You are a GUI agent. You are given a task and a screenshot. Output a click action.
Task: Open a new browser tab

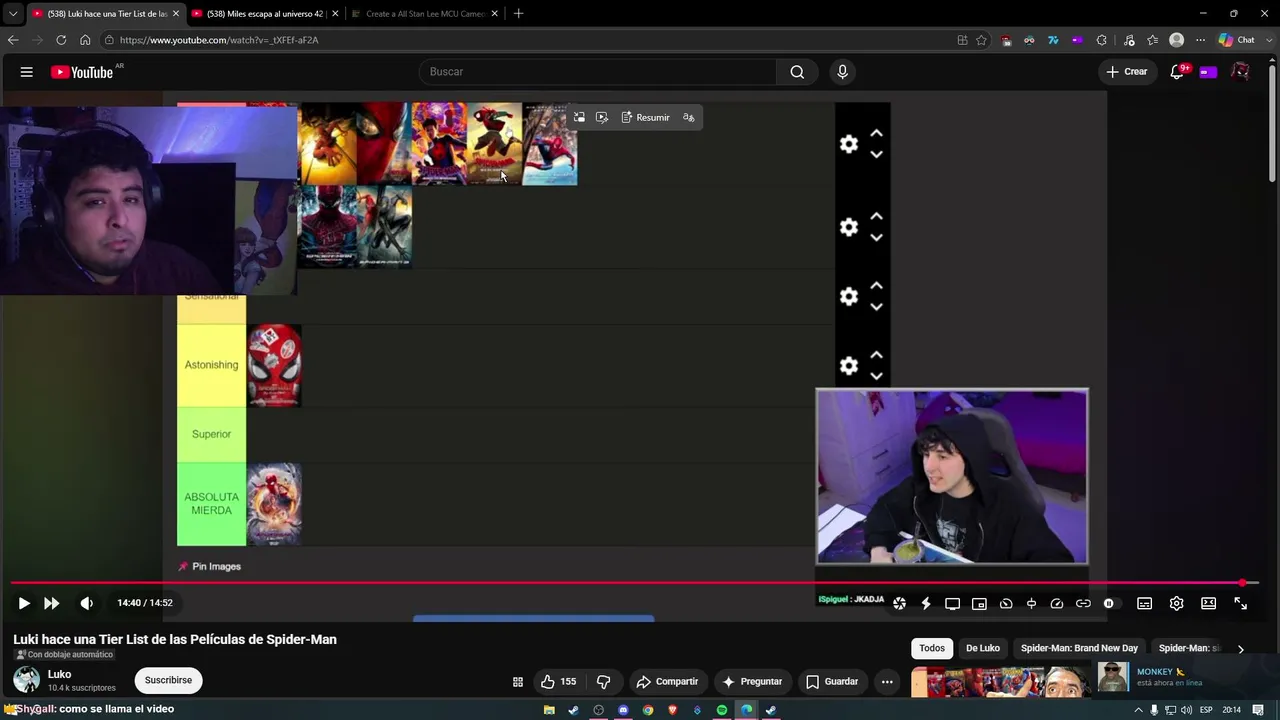[x=518, y=14]
